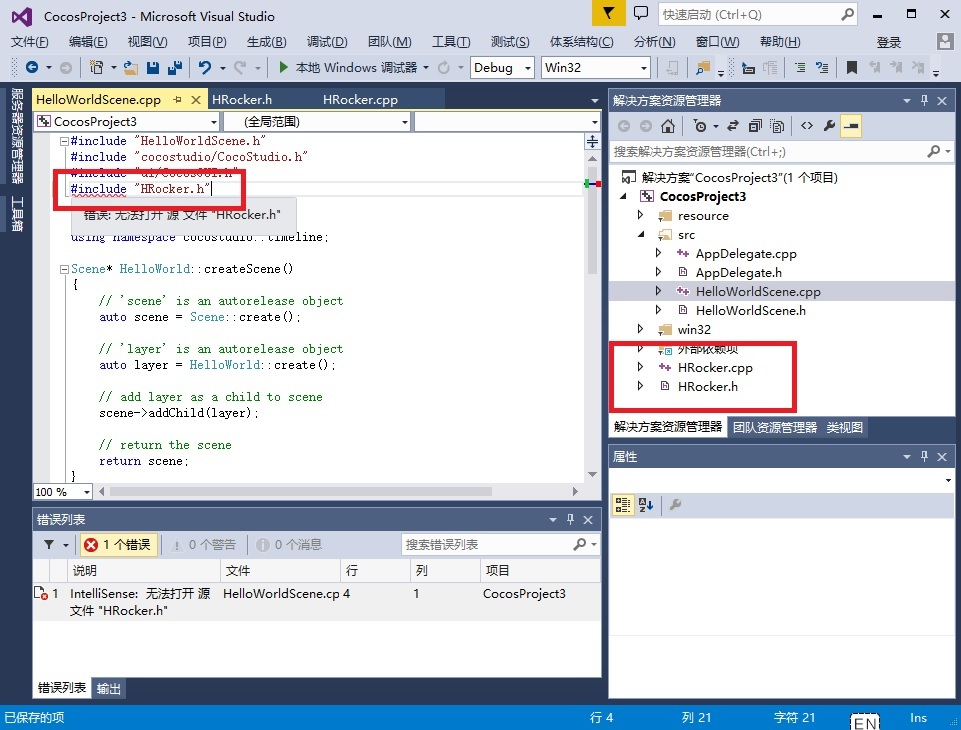Click the Categorized icon in Properties panel
The height and width of the screenshot is (730, 961).
(x=622, y=505)
